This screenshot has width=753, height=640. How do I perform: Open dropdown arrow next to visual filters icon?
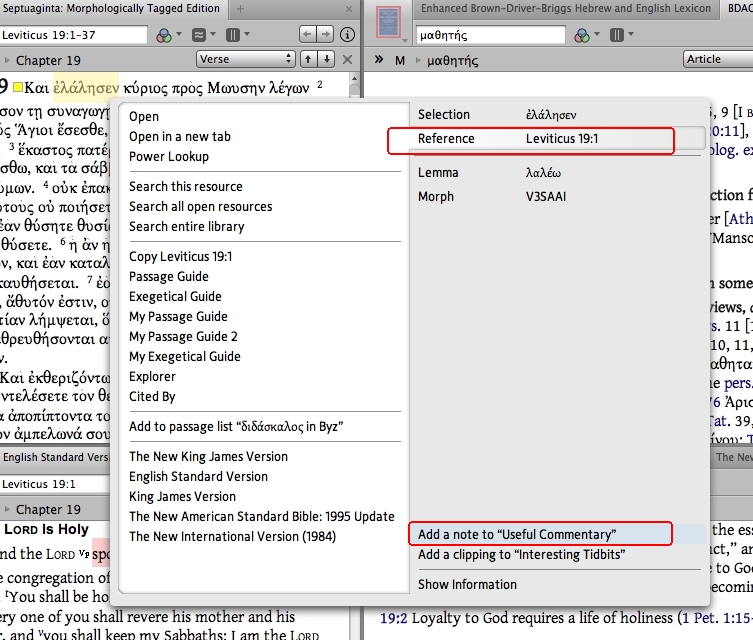click(179, 34)
